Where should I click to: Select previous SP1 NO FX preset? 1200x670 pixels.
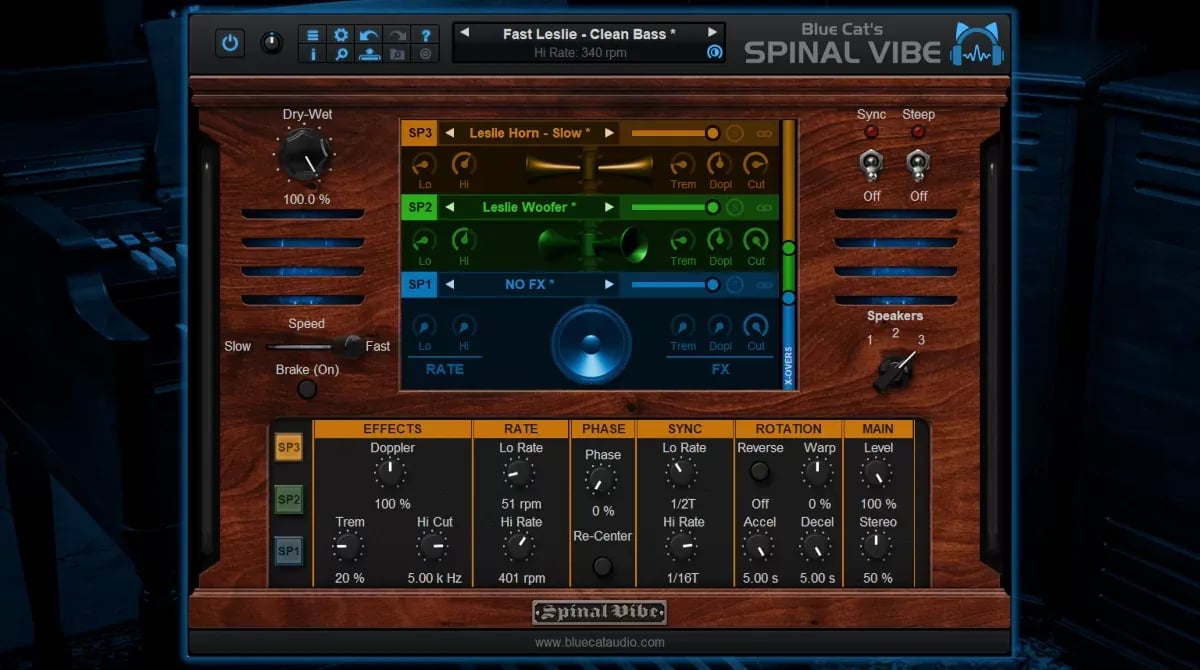pos(450,284)
